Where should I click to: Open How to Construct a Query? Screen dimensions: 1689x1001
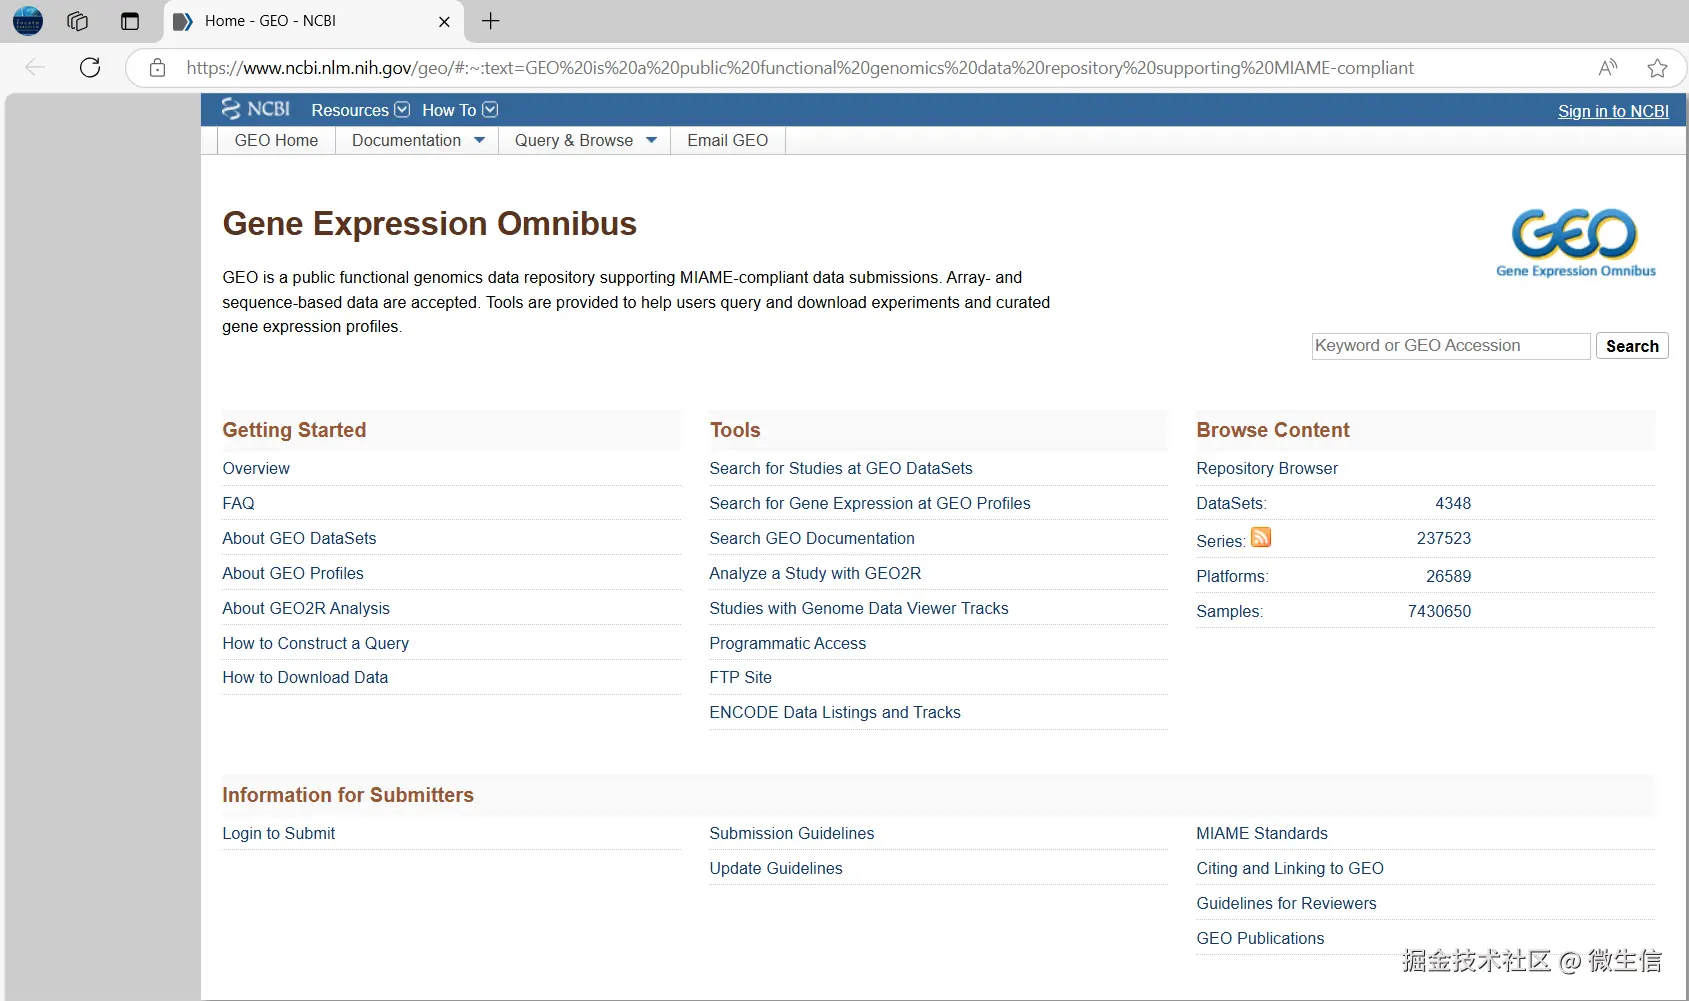[315, 643]
